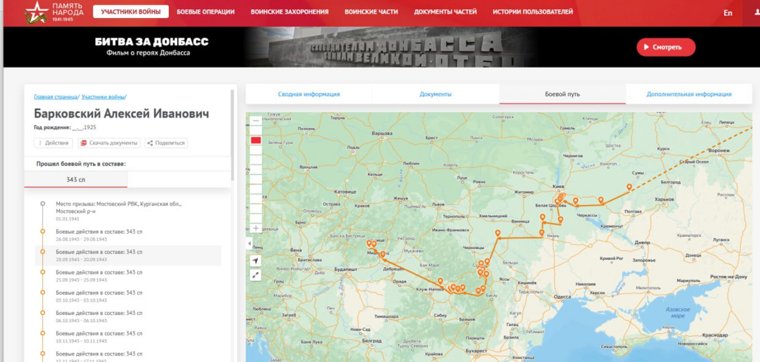Screen dimensions: 760x362
Task: Open the Документы tab
Action: (436, 94)
